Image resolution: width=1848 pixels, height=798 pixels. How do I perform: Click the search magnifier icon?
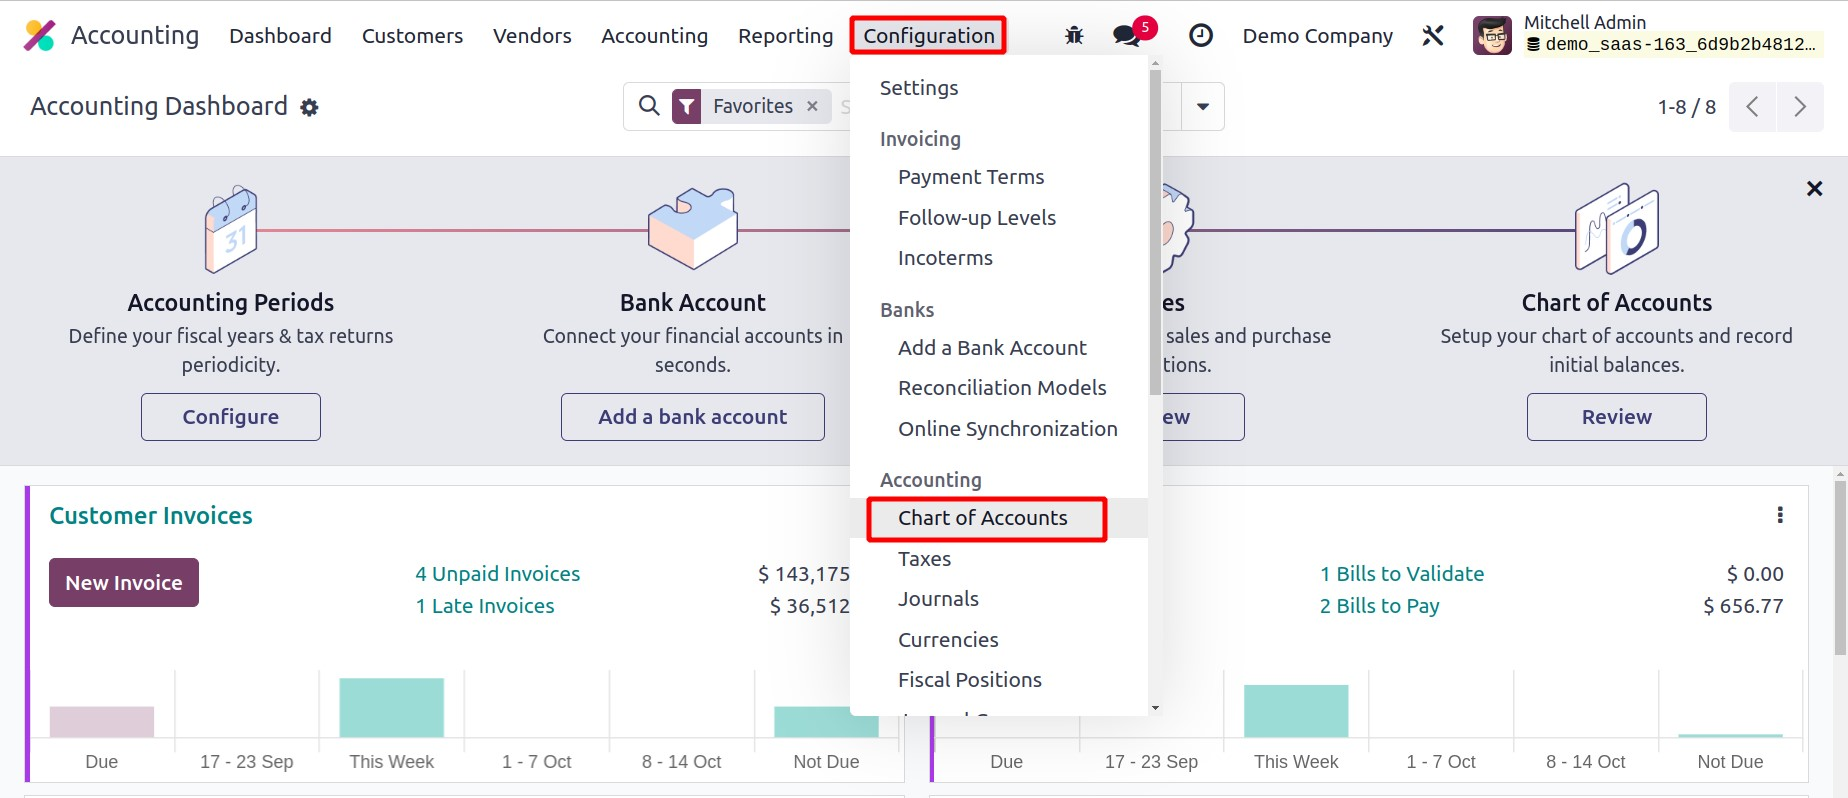pyautogui.click(x=649, y=106)
